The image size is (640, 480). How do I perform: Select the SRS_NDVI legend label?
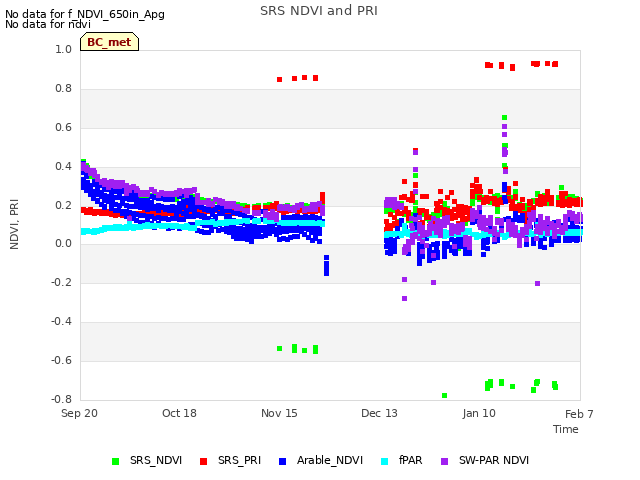(156, 460)
